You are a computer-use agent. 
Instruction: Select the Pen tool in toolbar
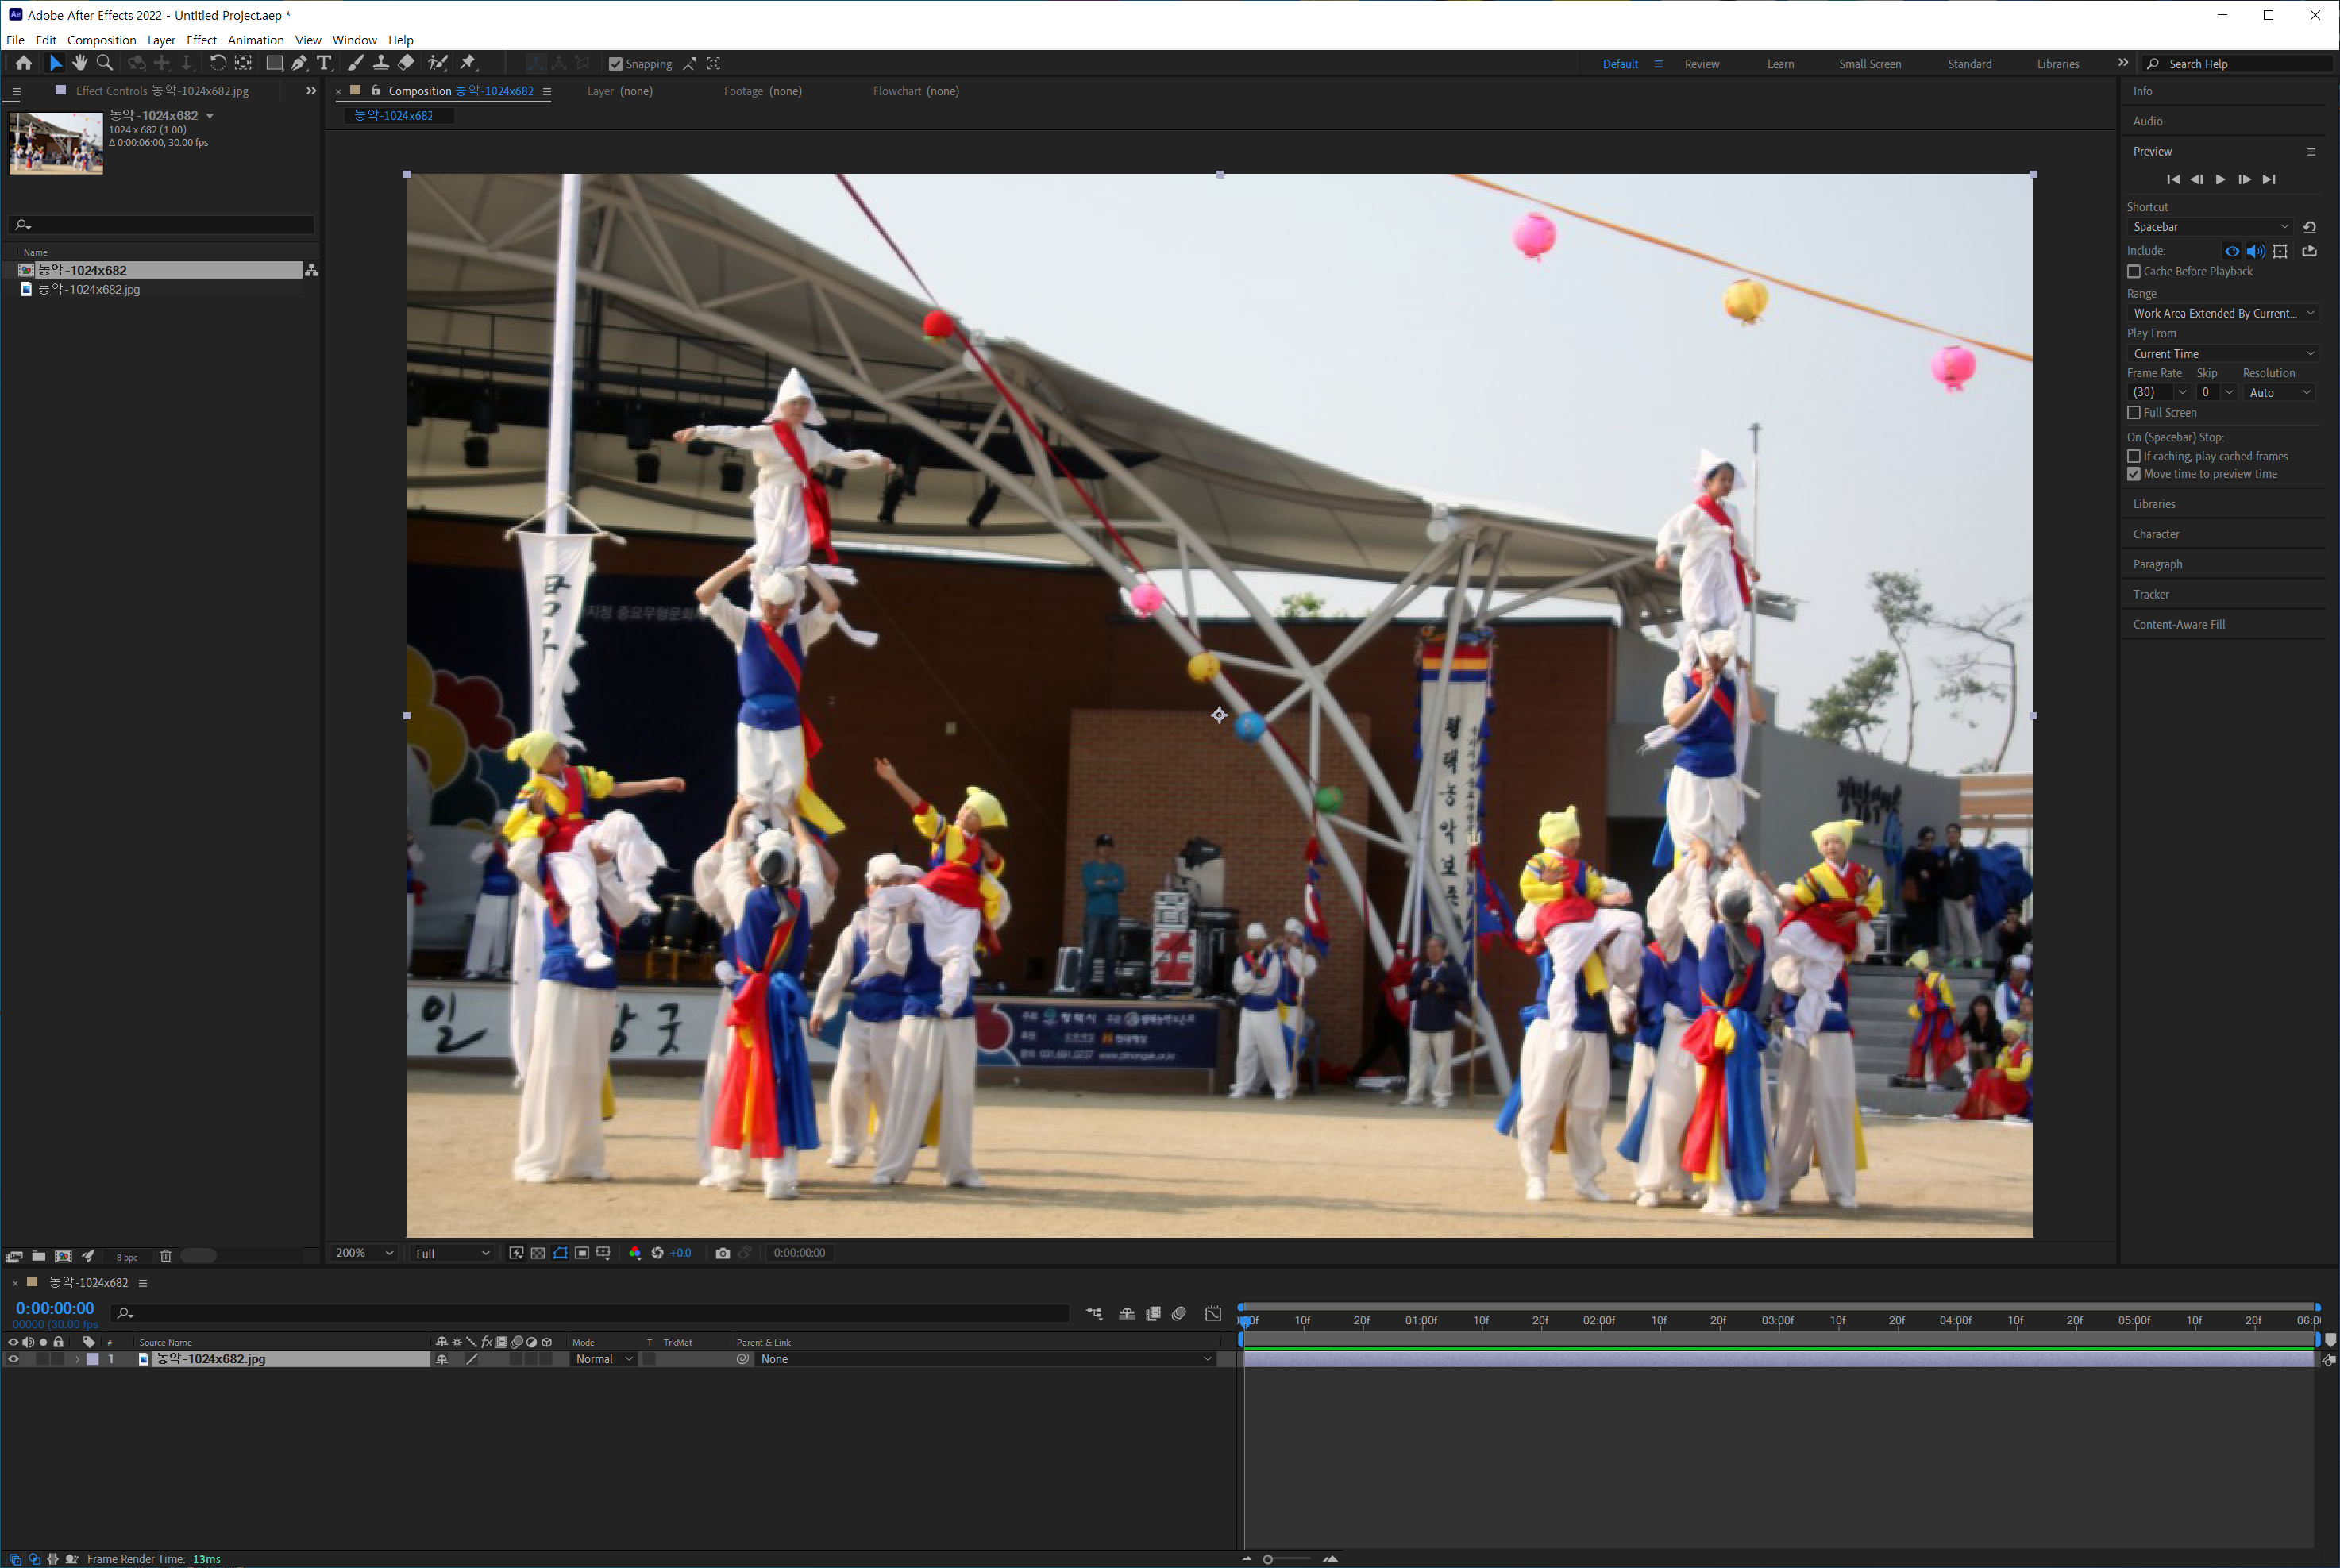(299, 63)
